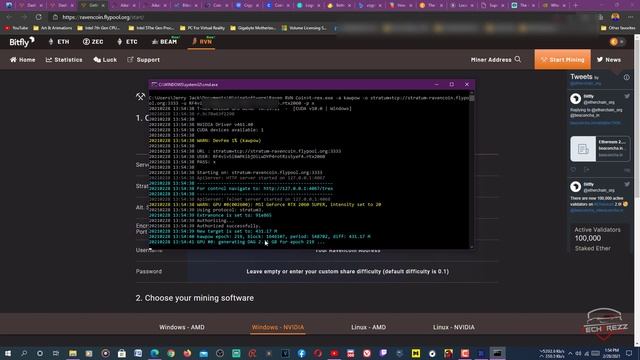Viewport: 640px width, 360px height.
Task: Click the taskbar search icon
Action: [24, 353]
